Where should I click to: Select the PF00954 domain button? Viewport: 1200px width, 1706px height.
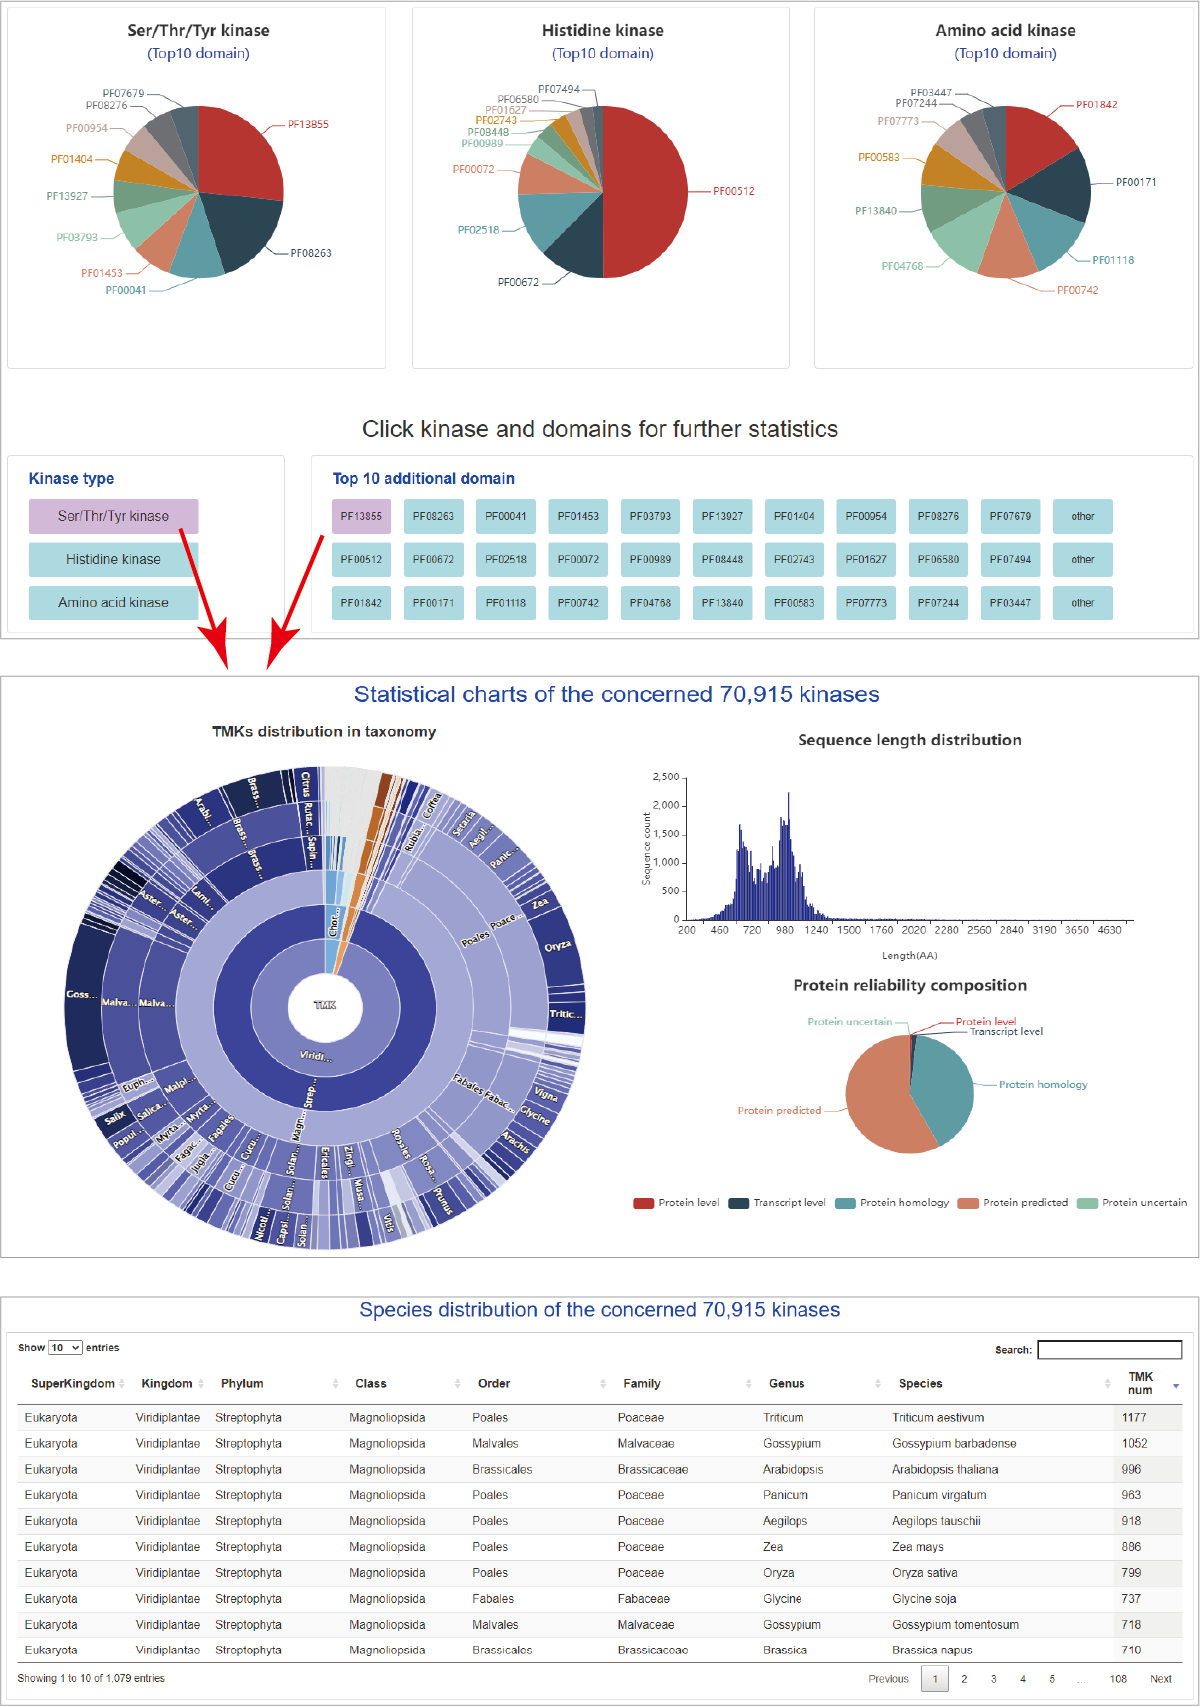[866, 516]
